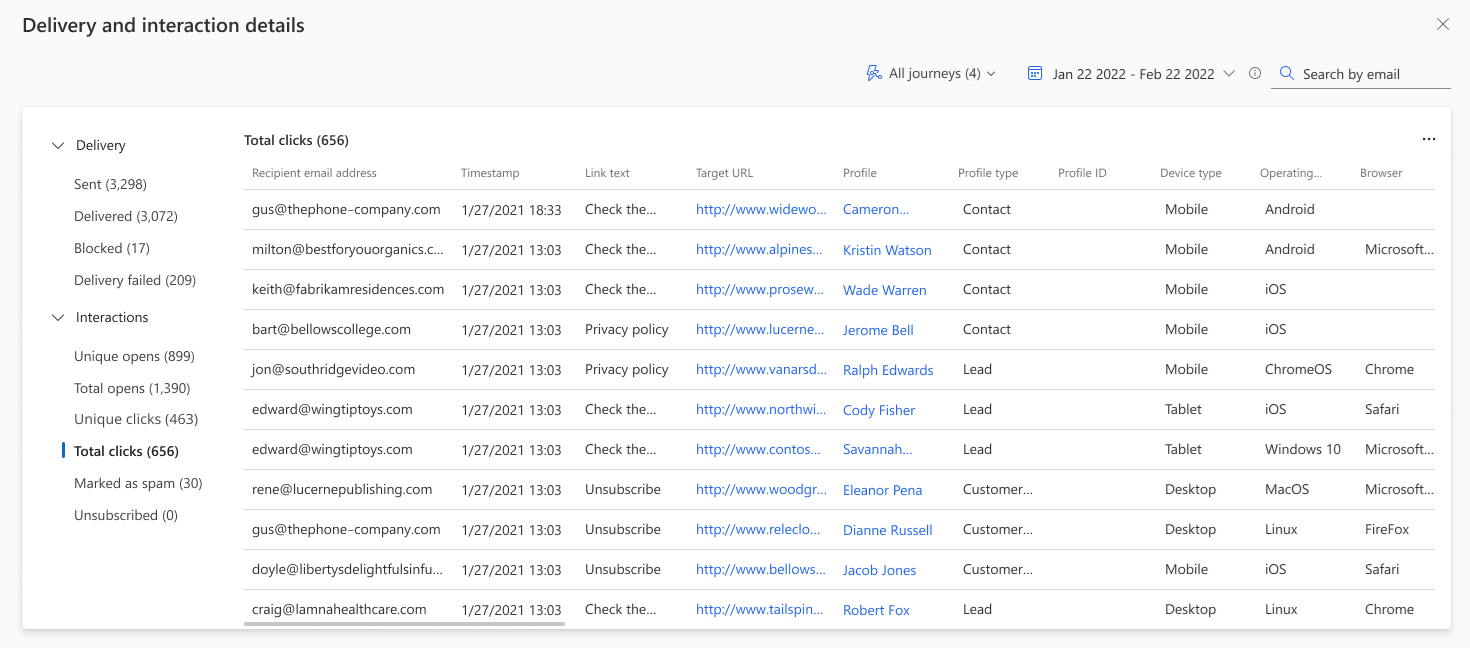Screen dimensions: 1470x648
Task: Open the more options ellipsis menu
Action: coord(1428,140)
